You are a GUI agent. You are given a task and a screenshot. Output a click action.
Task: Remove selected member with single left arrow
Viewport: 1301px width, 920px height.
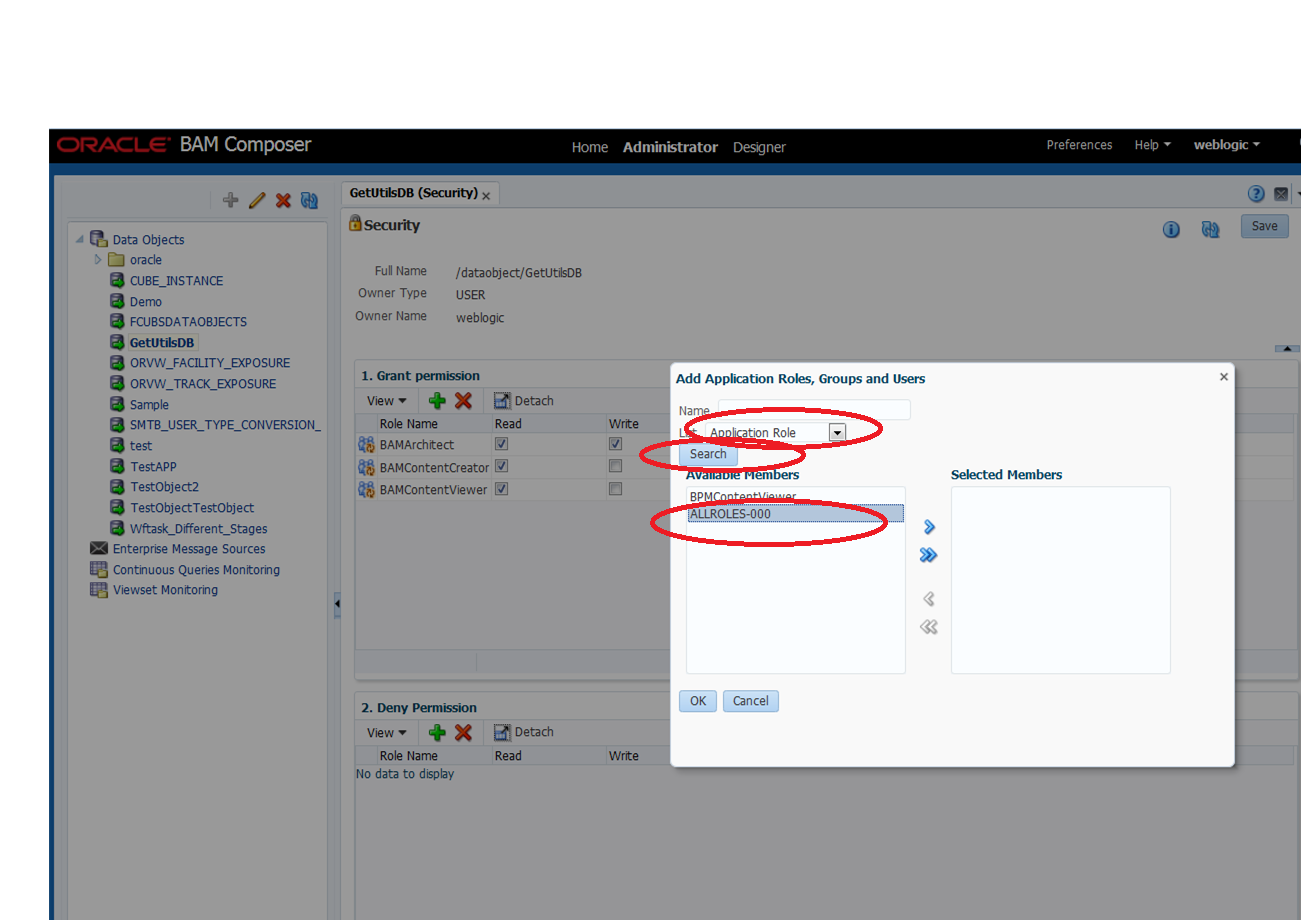[929, 599]
